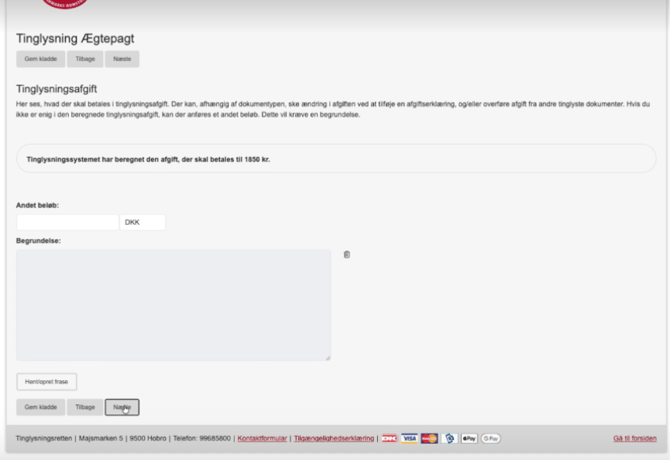Open the Kontaktformular link
Image resolution: width=670 pixels, height=460 pixels.
262,438
